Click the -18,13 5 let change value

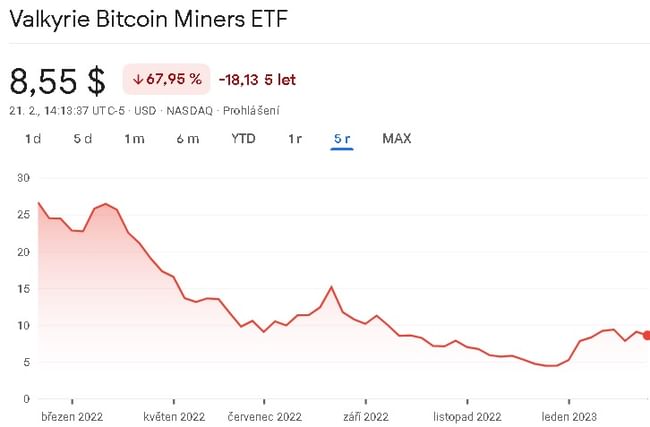pos(257,79)
